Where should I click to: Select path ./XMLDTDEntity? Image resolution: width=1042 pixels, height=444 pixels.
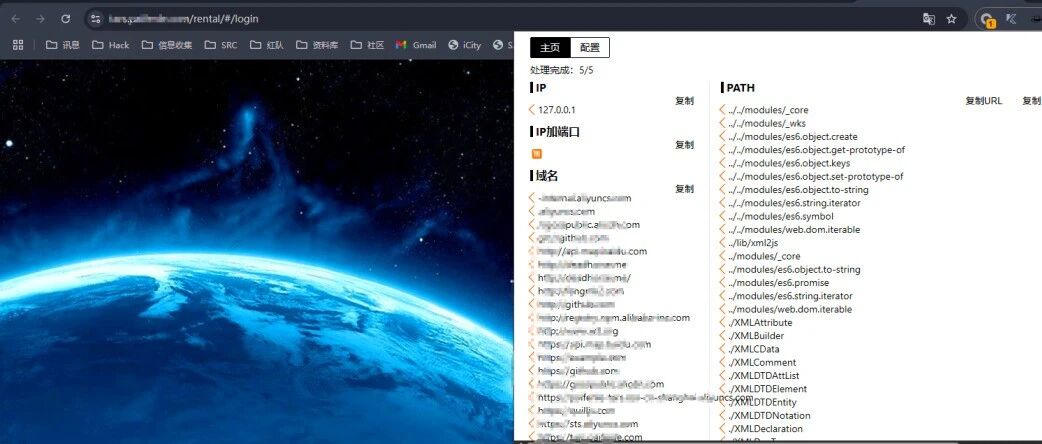[762, 402]
